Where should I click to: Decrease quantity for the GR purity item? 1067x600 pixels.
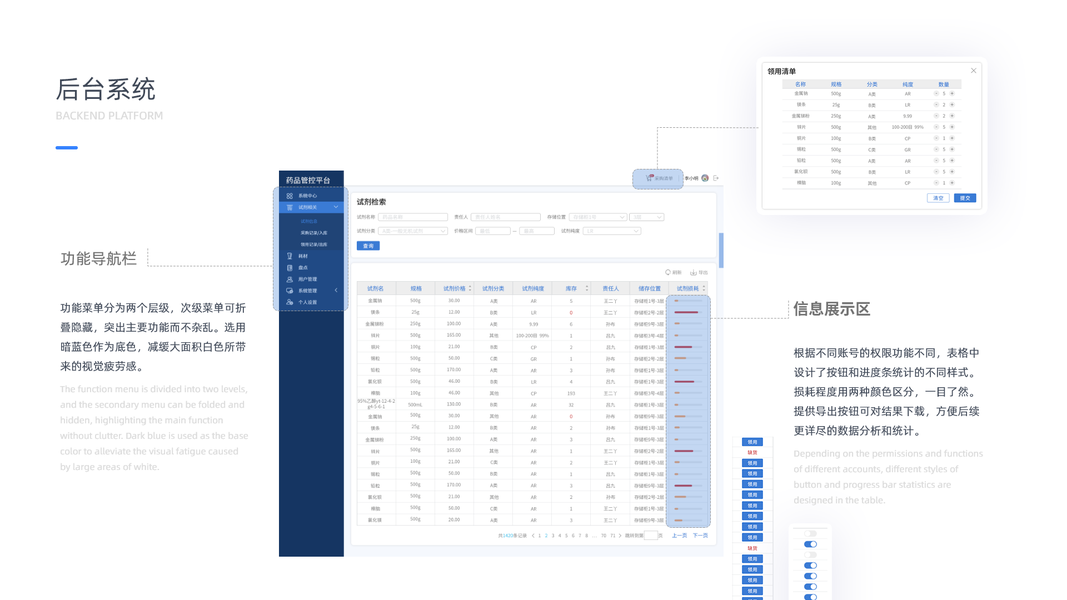pos(936,149)
